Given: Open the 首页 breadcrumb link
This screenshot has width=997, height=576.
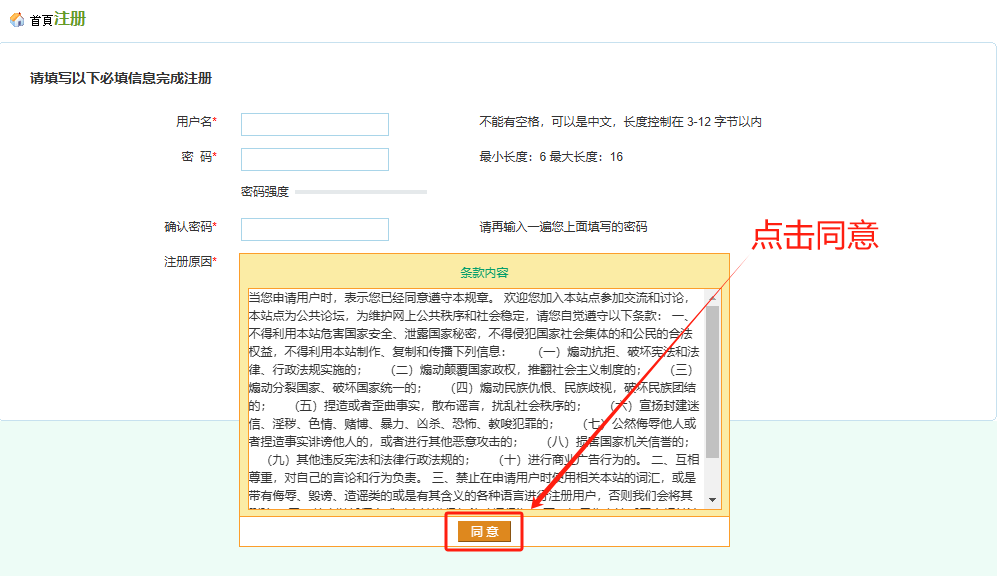Looking at the screenshot, I should (x=41, y=21).
